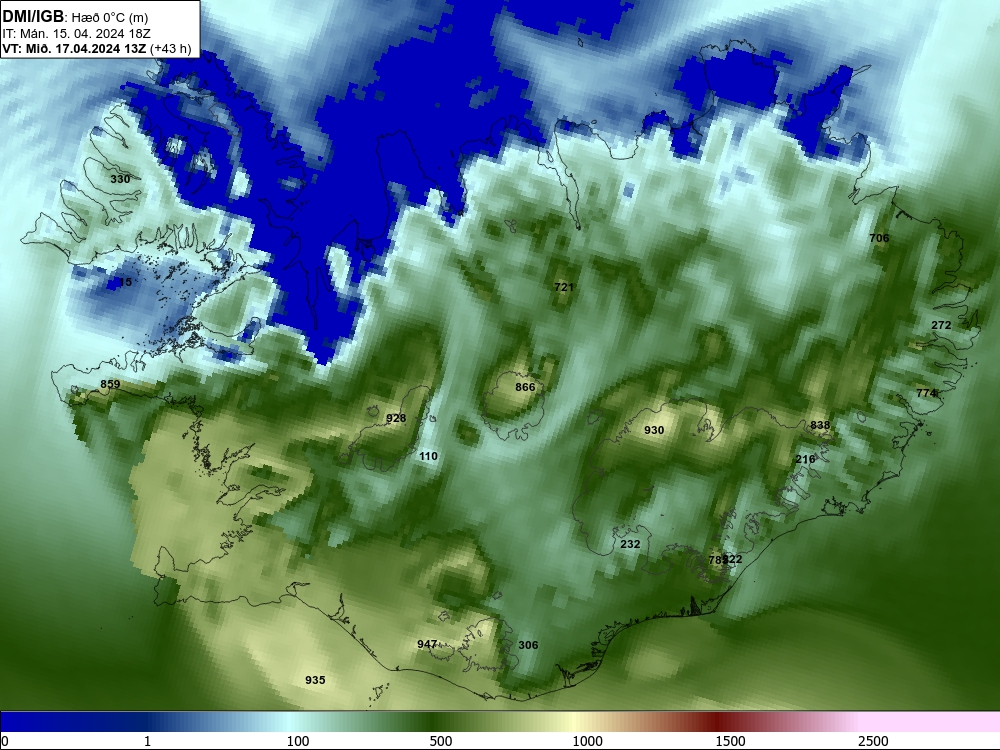
Task: Click the map value 330 in the Westfjords
Action: pyautogui.click(x=120, y=179)
